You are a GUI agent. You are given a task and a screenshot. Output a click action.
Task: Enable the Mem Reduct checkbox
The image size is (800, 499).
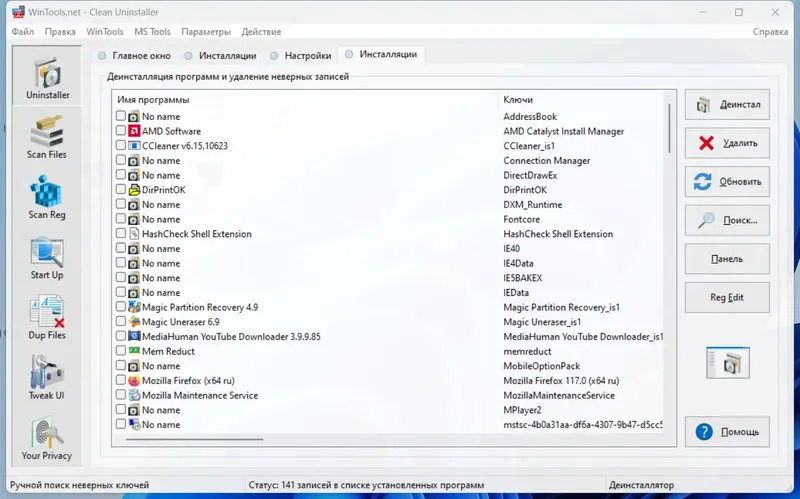[120, 351]
